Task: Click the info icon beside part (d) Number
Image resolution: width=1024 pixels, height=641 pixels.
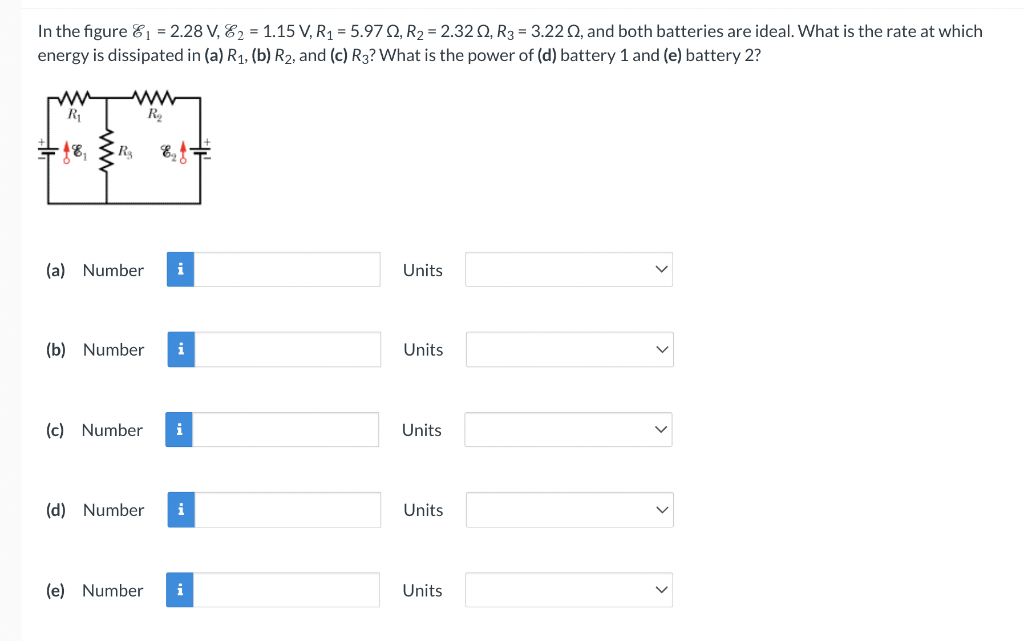Action: pos(180,509)
